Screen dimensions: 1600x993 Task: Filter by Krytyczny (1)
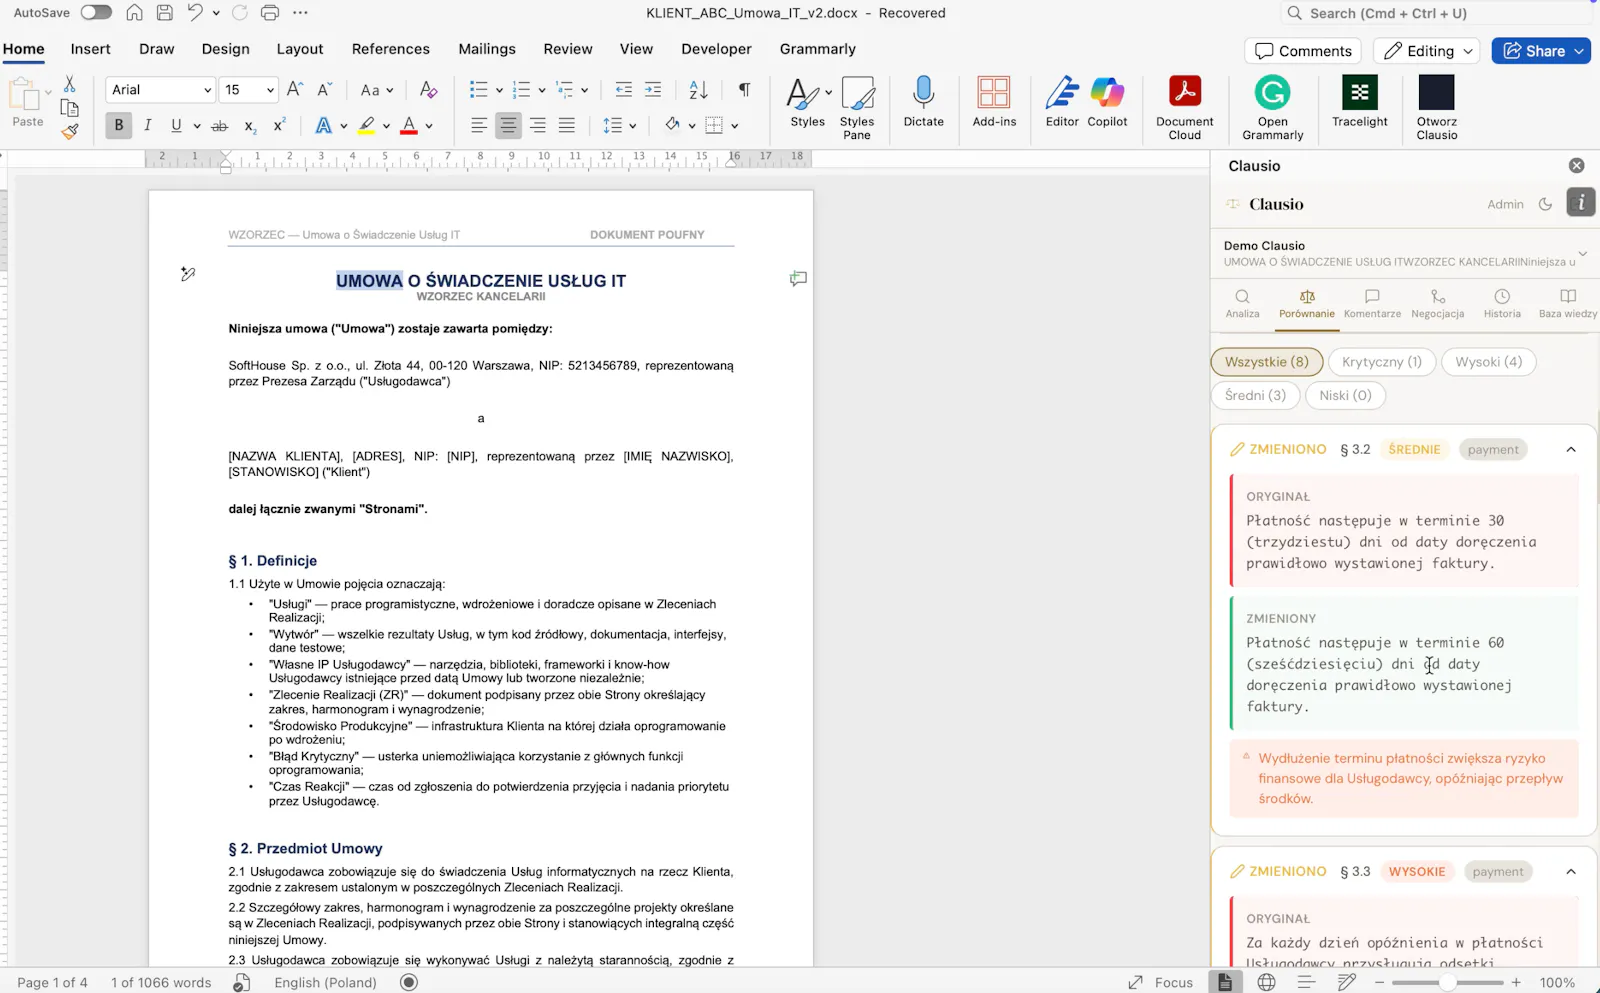pos(1381,362)
